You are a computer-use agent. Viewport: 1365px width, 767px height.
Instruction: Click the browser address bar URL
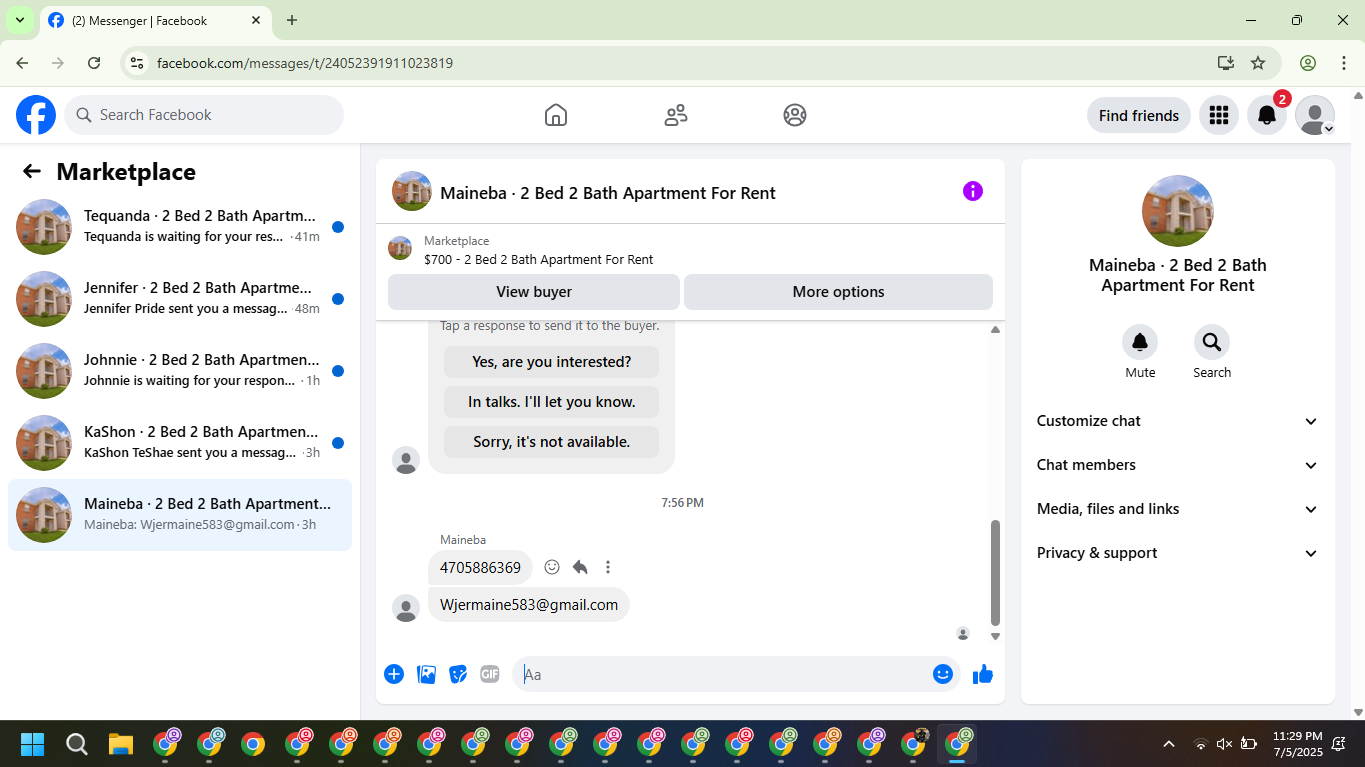click(x=305, y=63)
